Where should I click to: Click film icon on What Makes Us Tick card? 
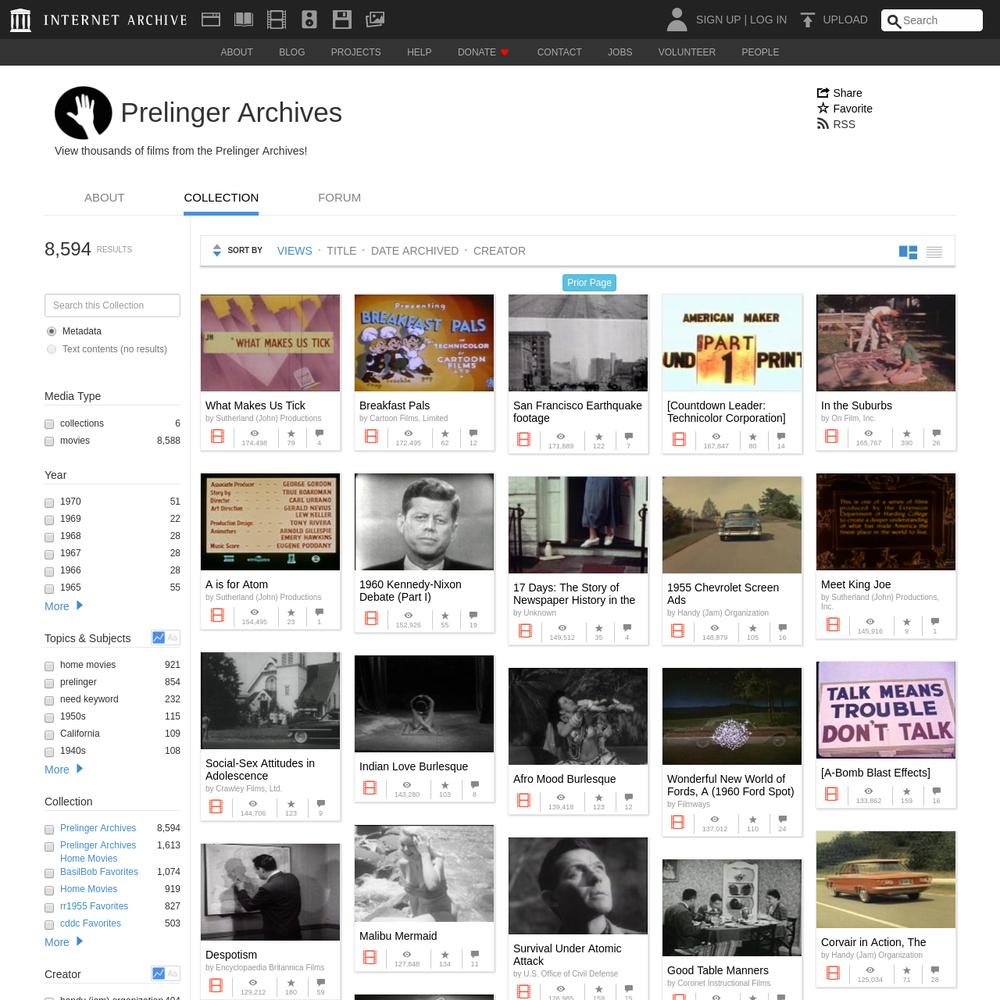[217, 436]
